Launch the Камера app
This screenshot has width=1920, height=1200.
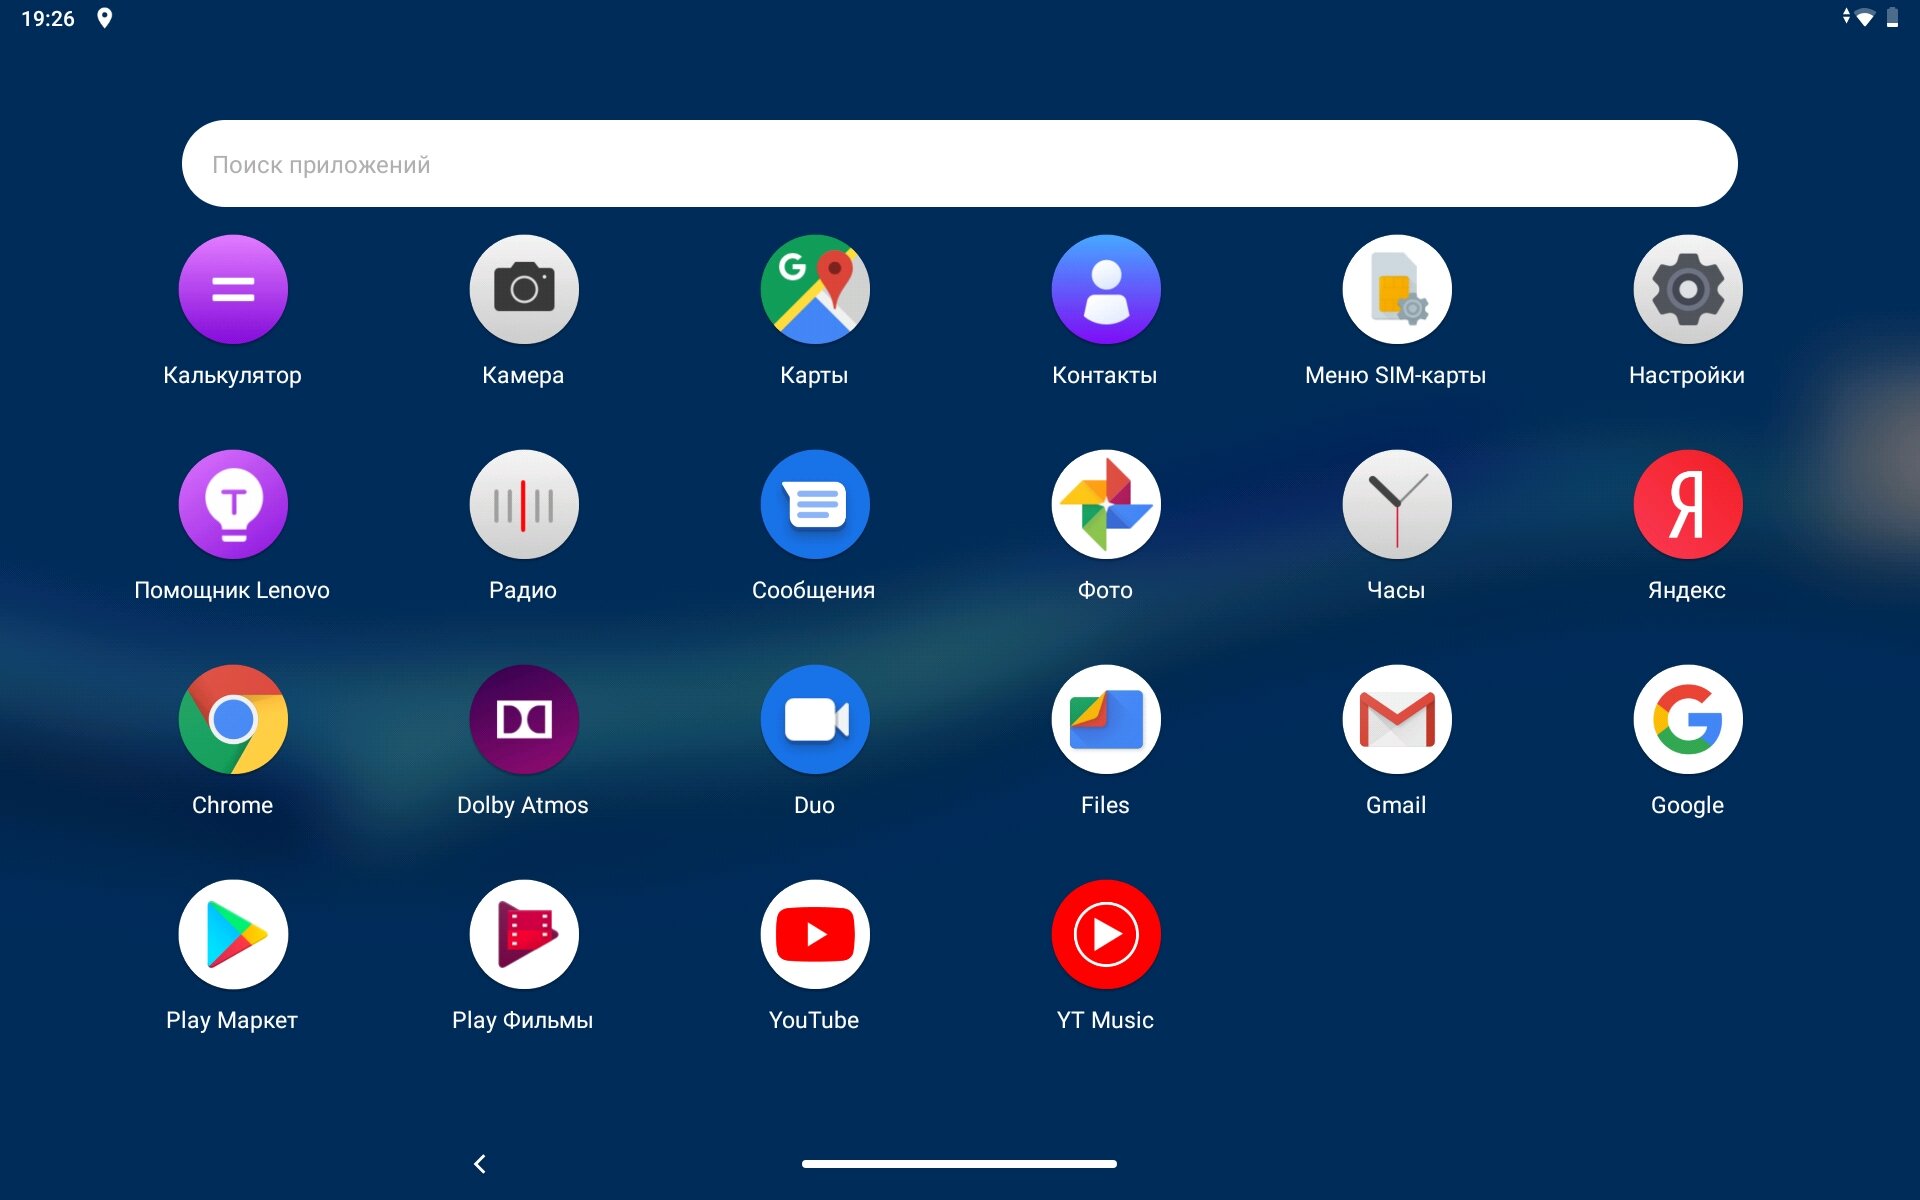click(x=524, y=290)
